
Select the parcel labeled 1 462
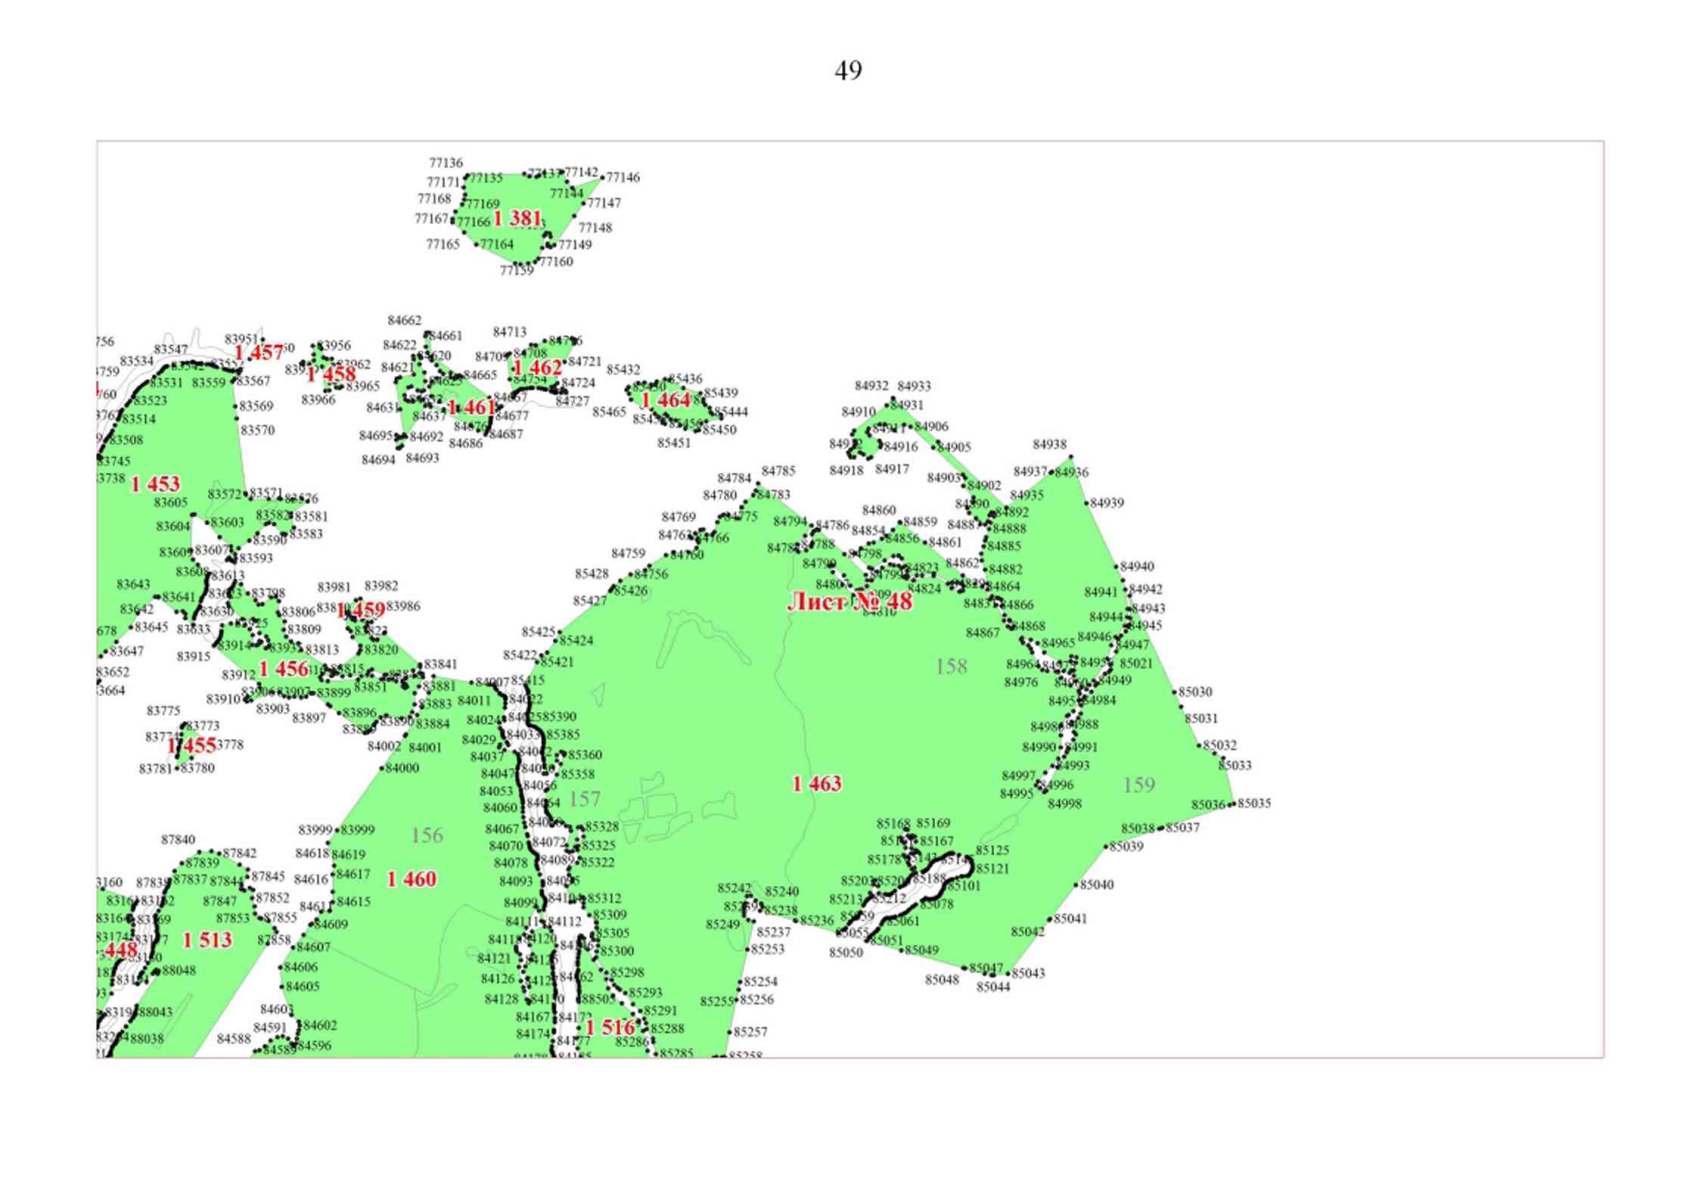coord(537,369)
